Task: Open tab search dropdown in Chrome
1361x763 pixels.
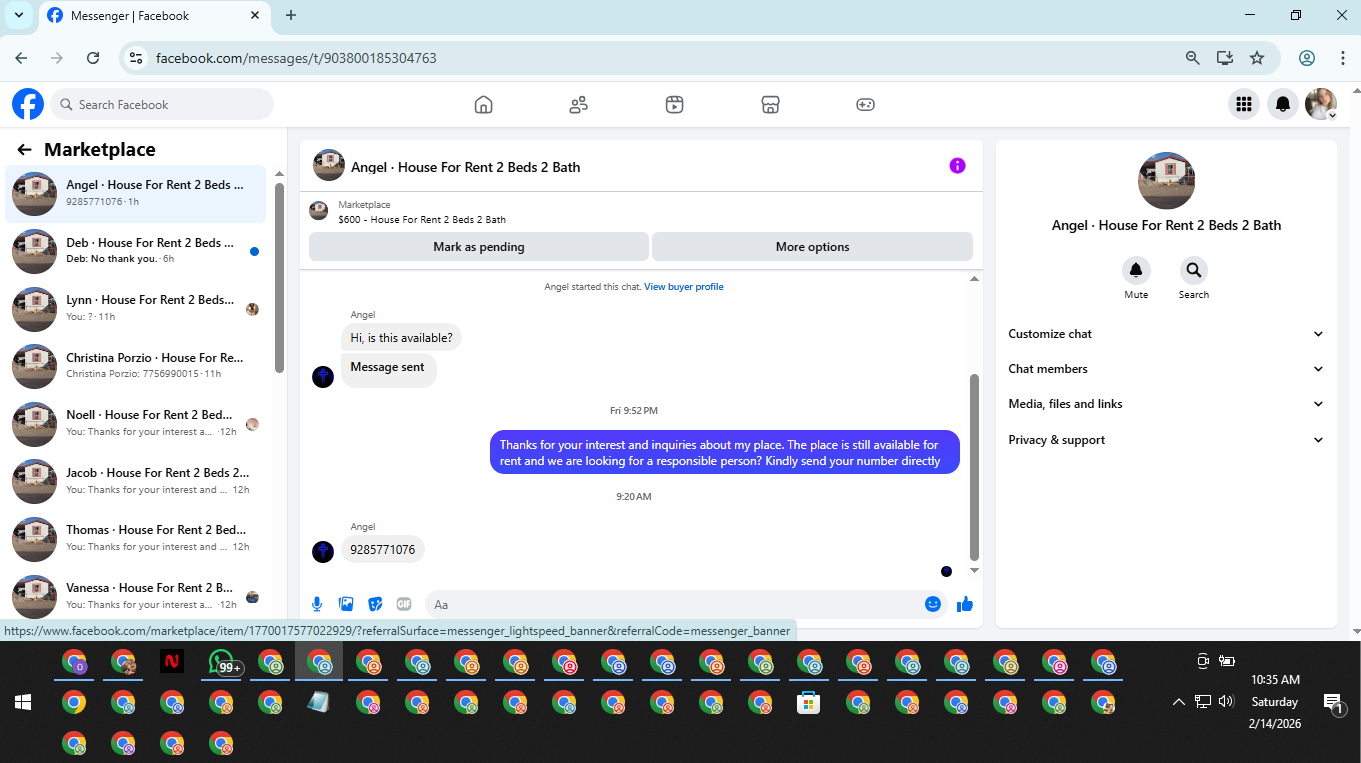Action: (18, 15)
